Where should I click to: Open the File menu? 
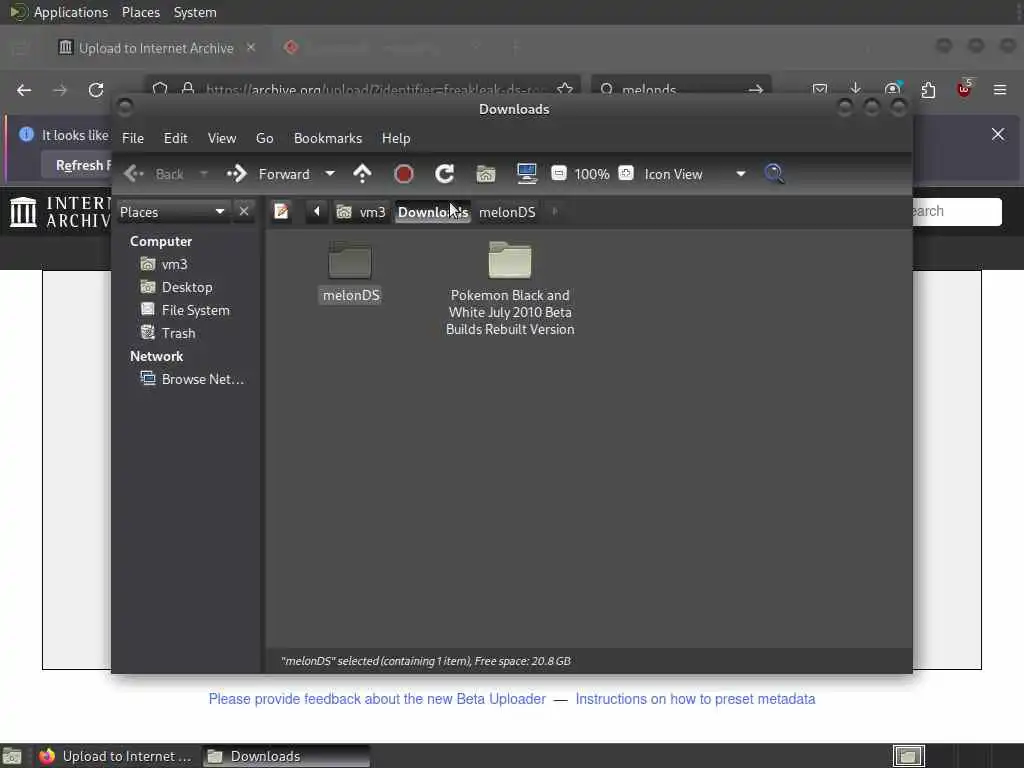[x=133, y=138]
